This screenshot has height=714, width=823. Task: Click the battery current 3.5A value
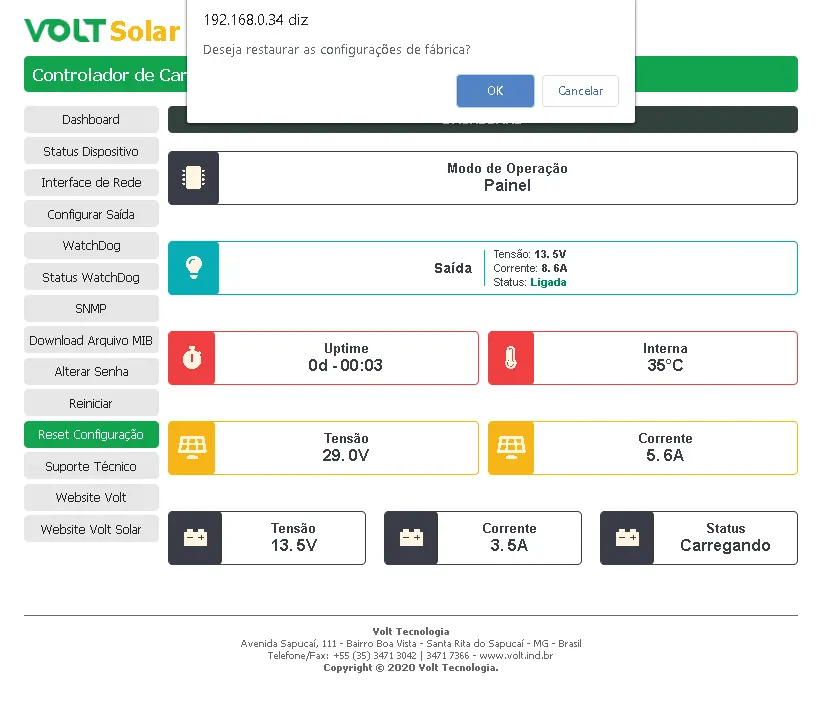coord(509,545)
